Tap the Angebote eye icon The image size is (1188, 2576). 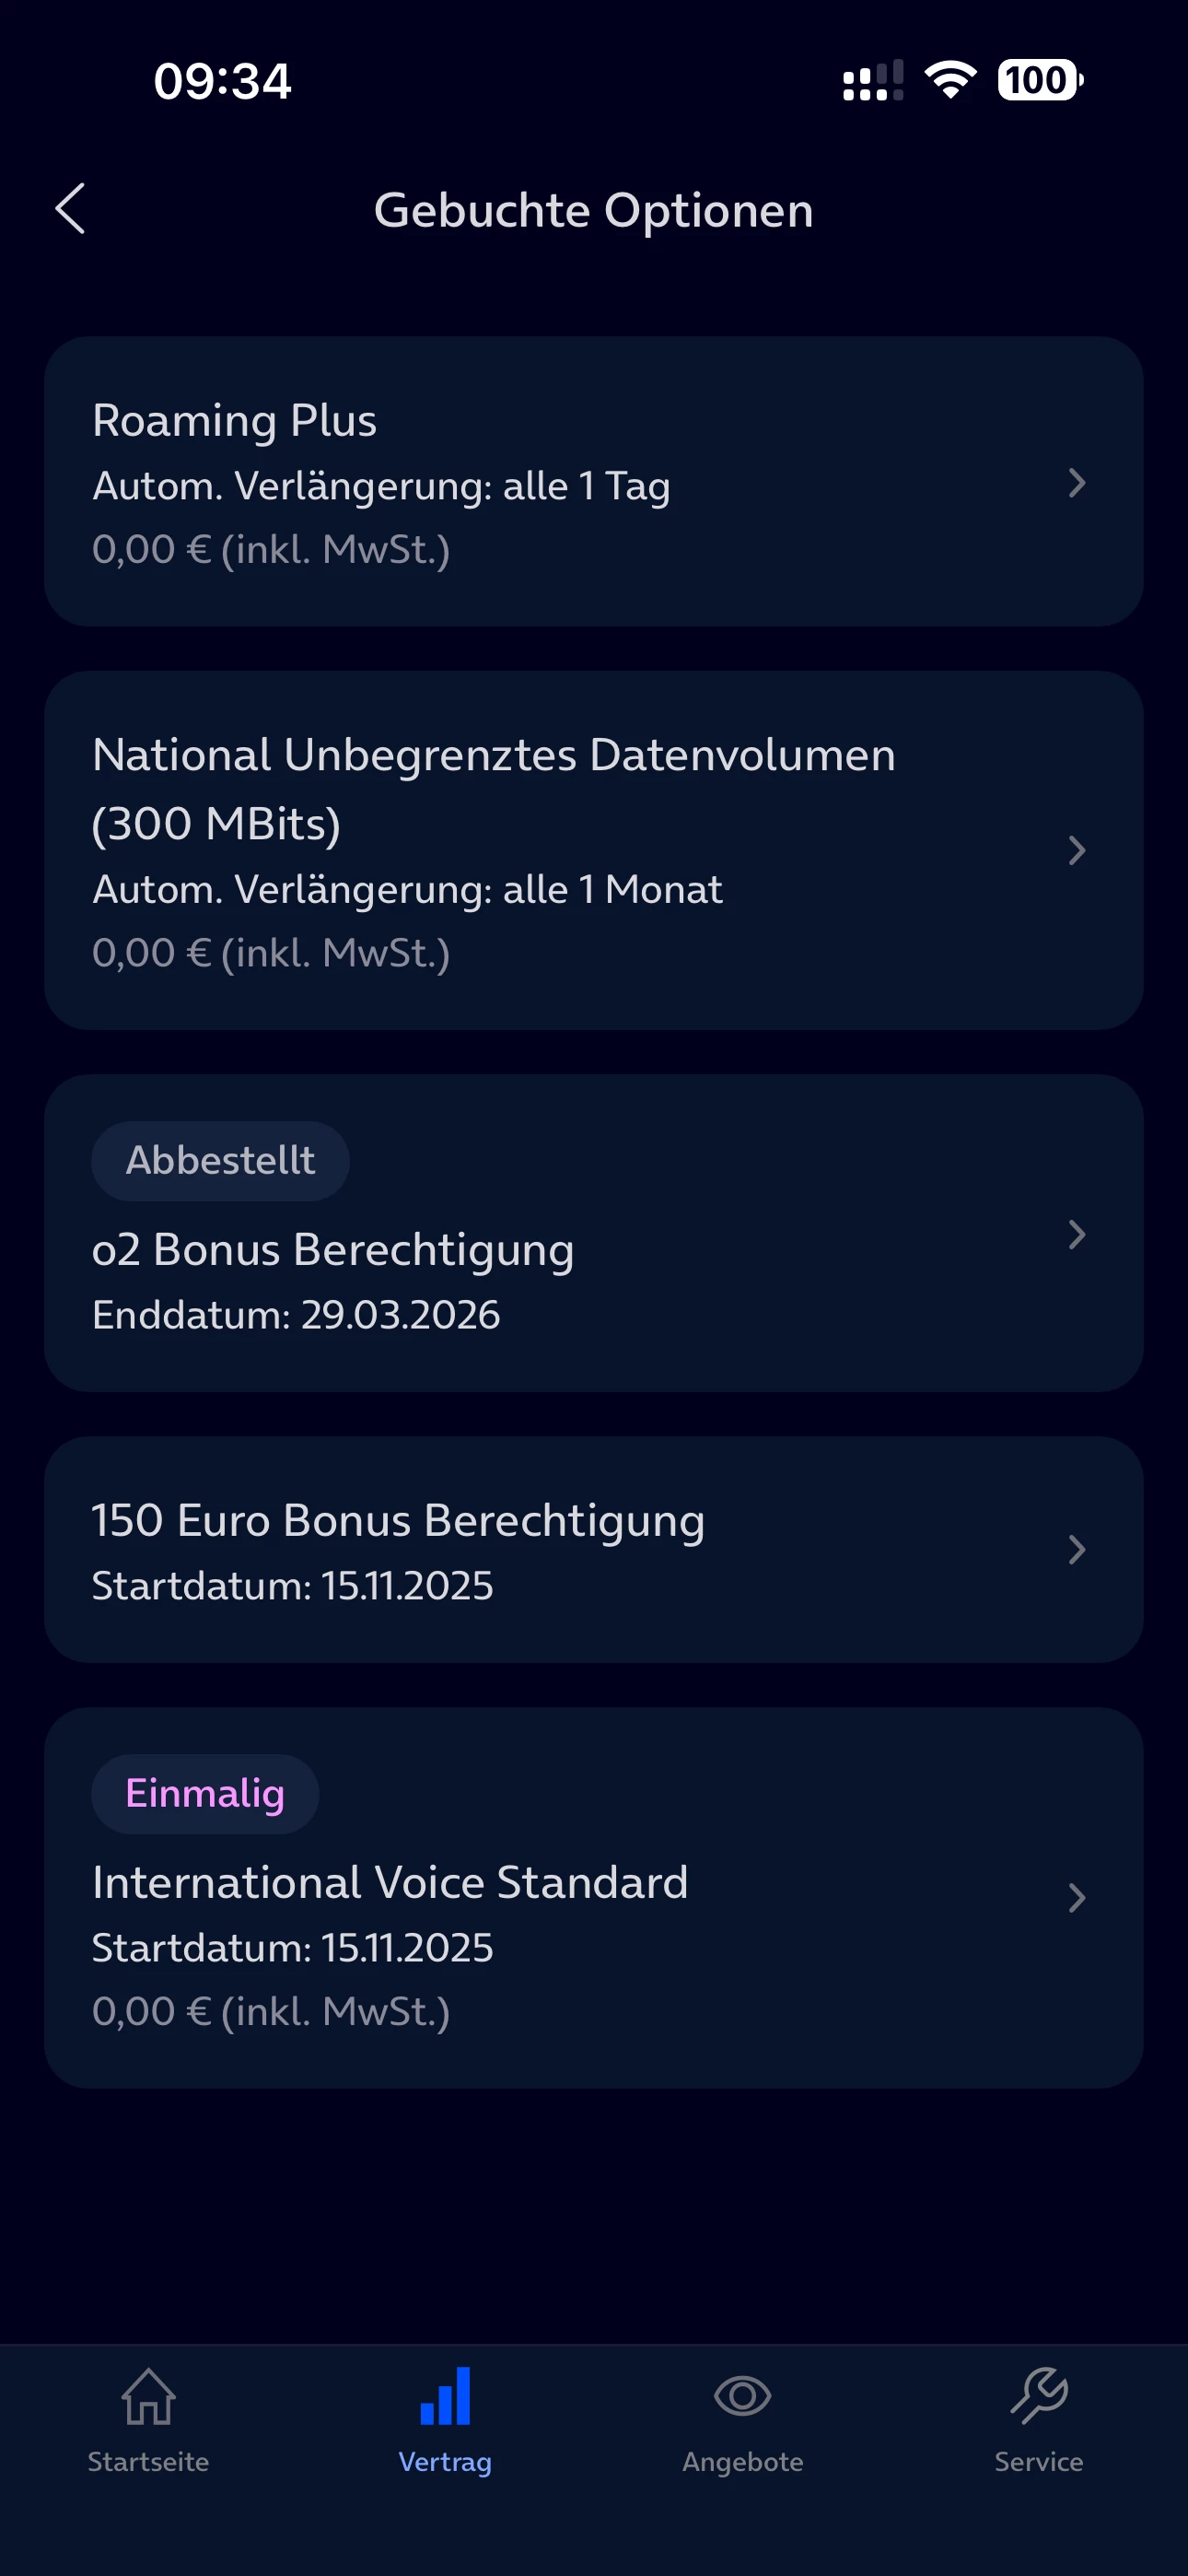[x=742, y=2396]
